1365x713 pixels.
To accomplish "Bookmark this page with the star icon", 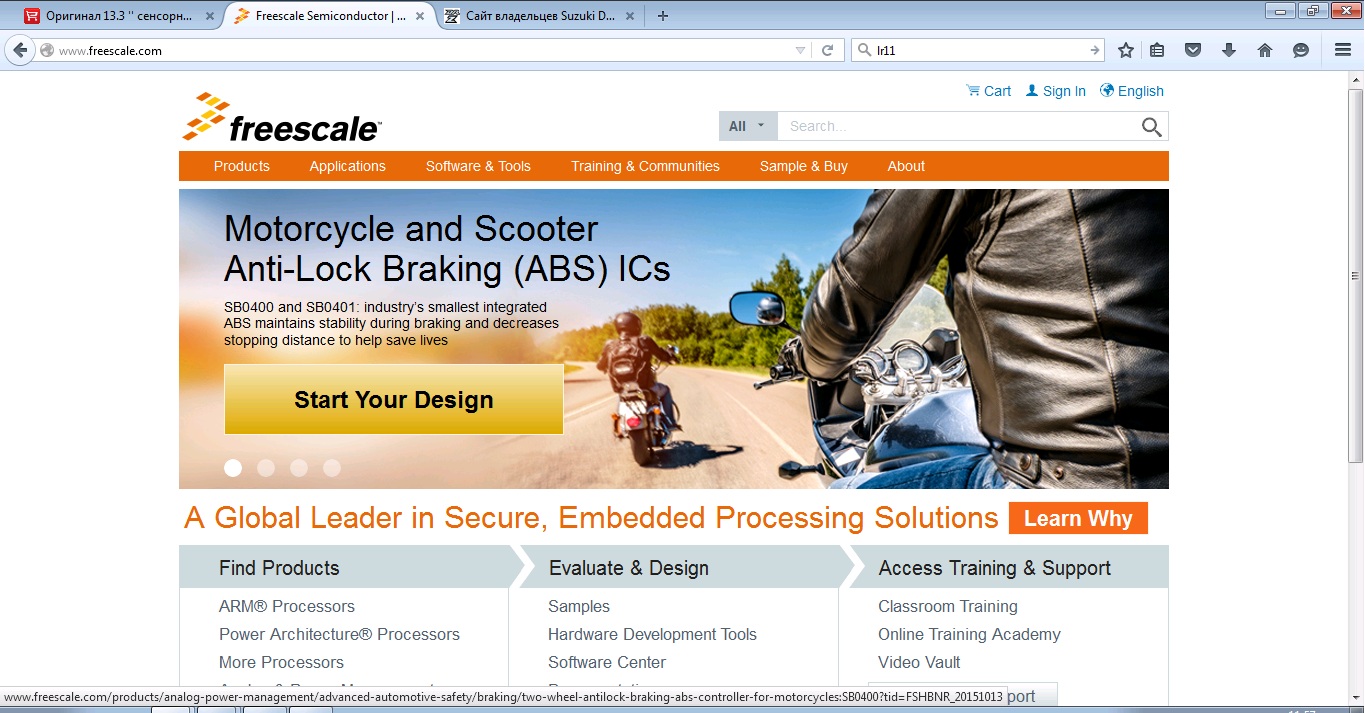I will [x=1126, y=50].
